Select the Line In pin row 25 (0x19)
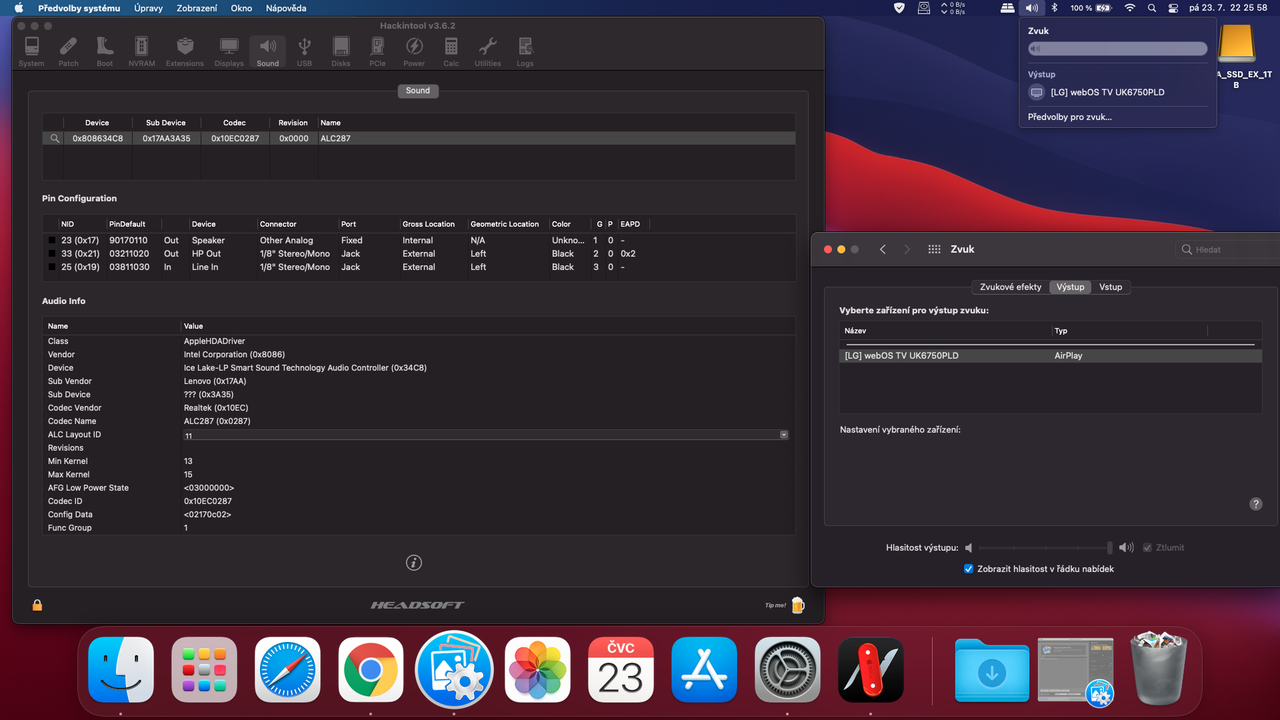This screenshot has width=1280, height=720. [x=419, y=267]
